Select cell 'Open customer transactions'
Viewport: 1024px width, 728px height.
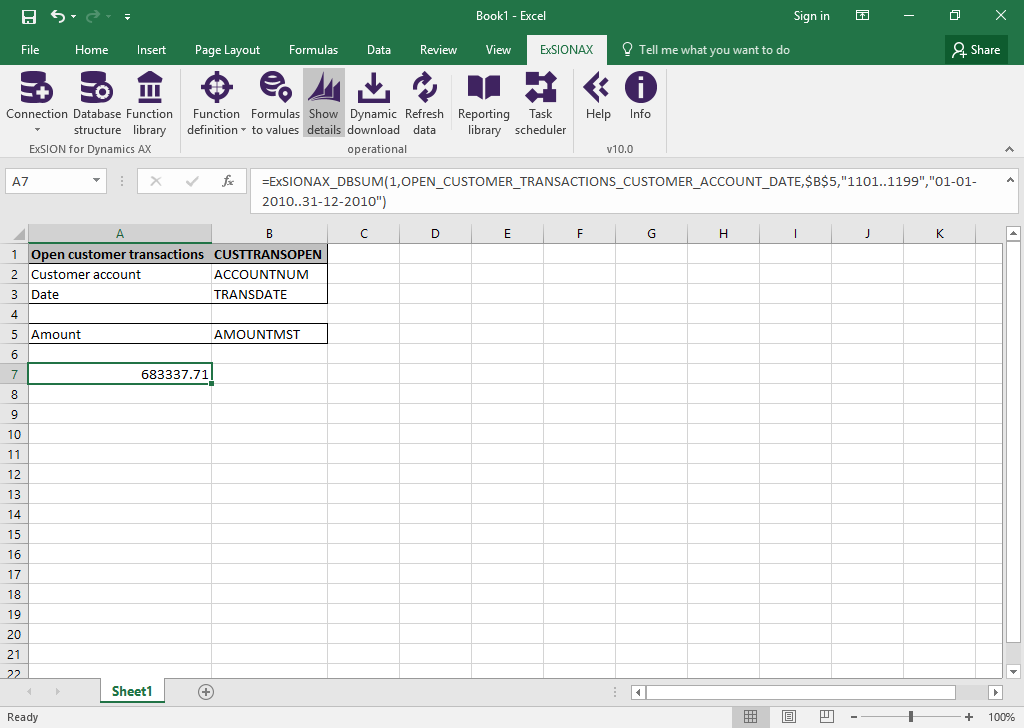[120, 254]
